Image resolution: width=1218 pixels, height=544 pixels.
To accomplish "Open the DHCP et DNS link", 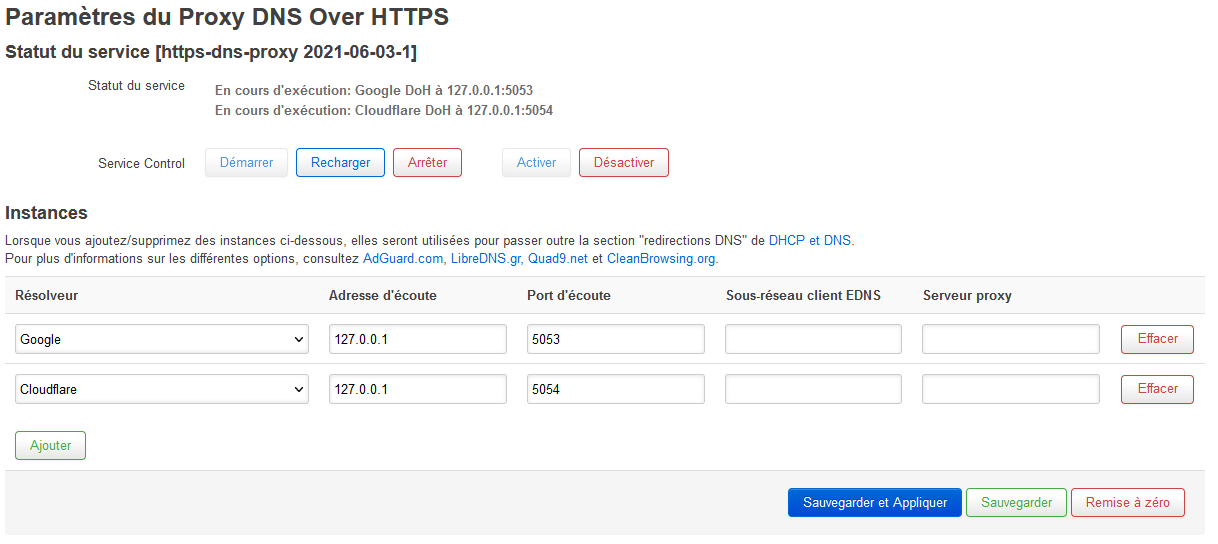I will tap(810, 241).
